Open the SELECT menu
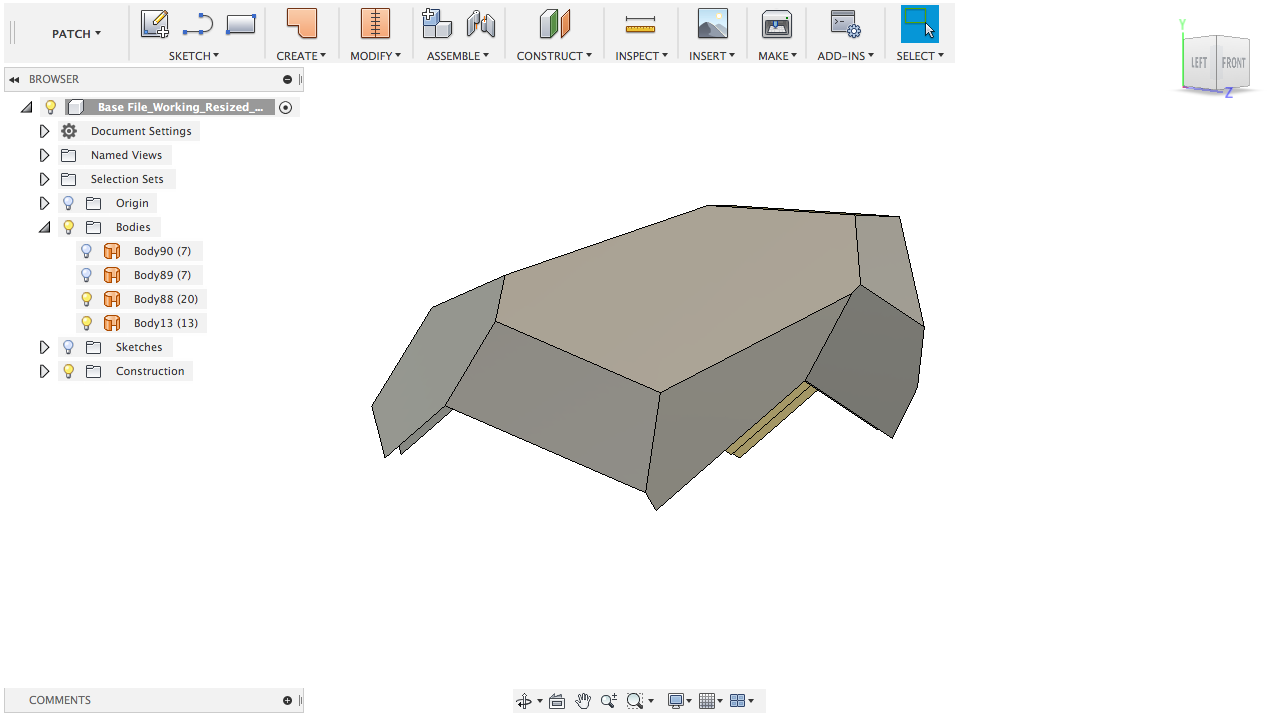Image resolution: width=1280 pixels, height=715 pixels. [920, 56]
